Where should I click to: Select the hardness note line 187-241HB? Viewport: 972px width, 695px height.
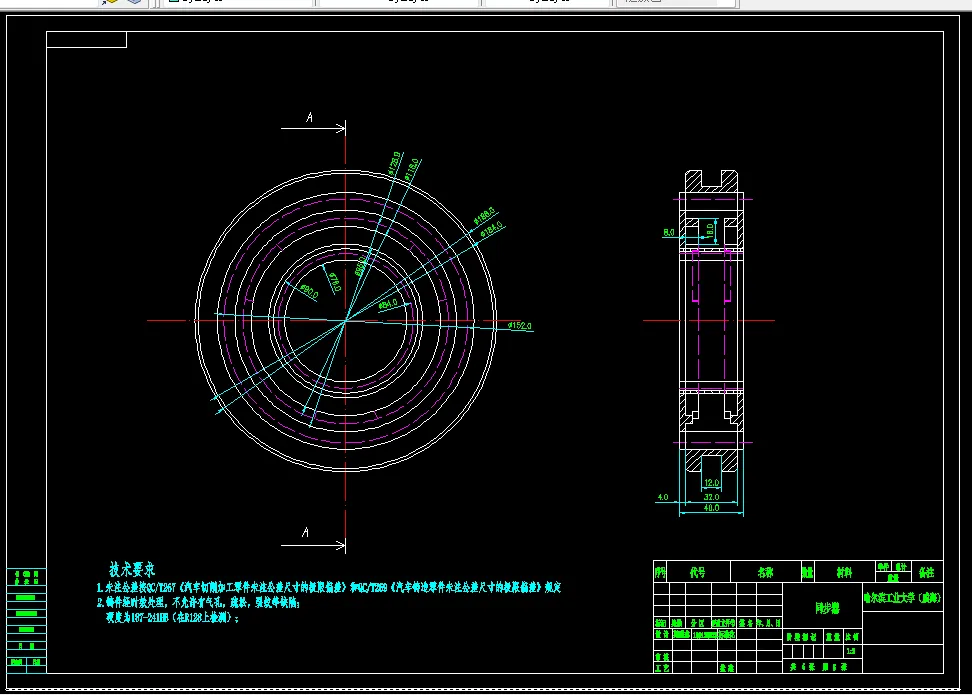point(172,618)
